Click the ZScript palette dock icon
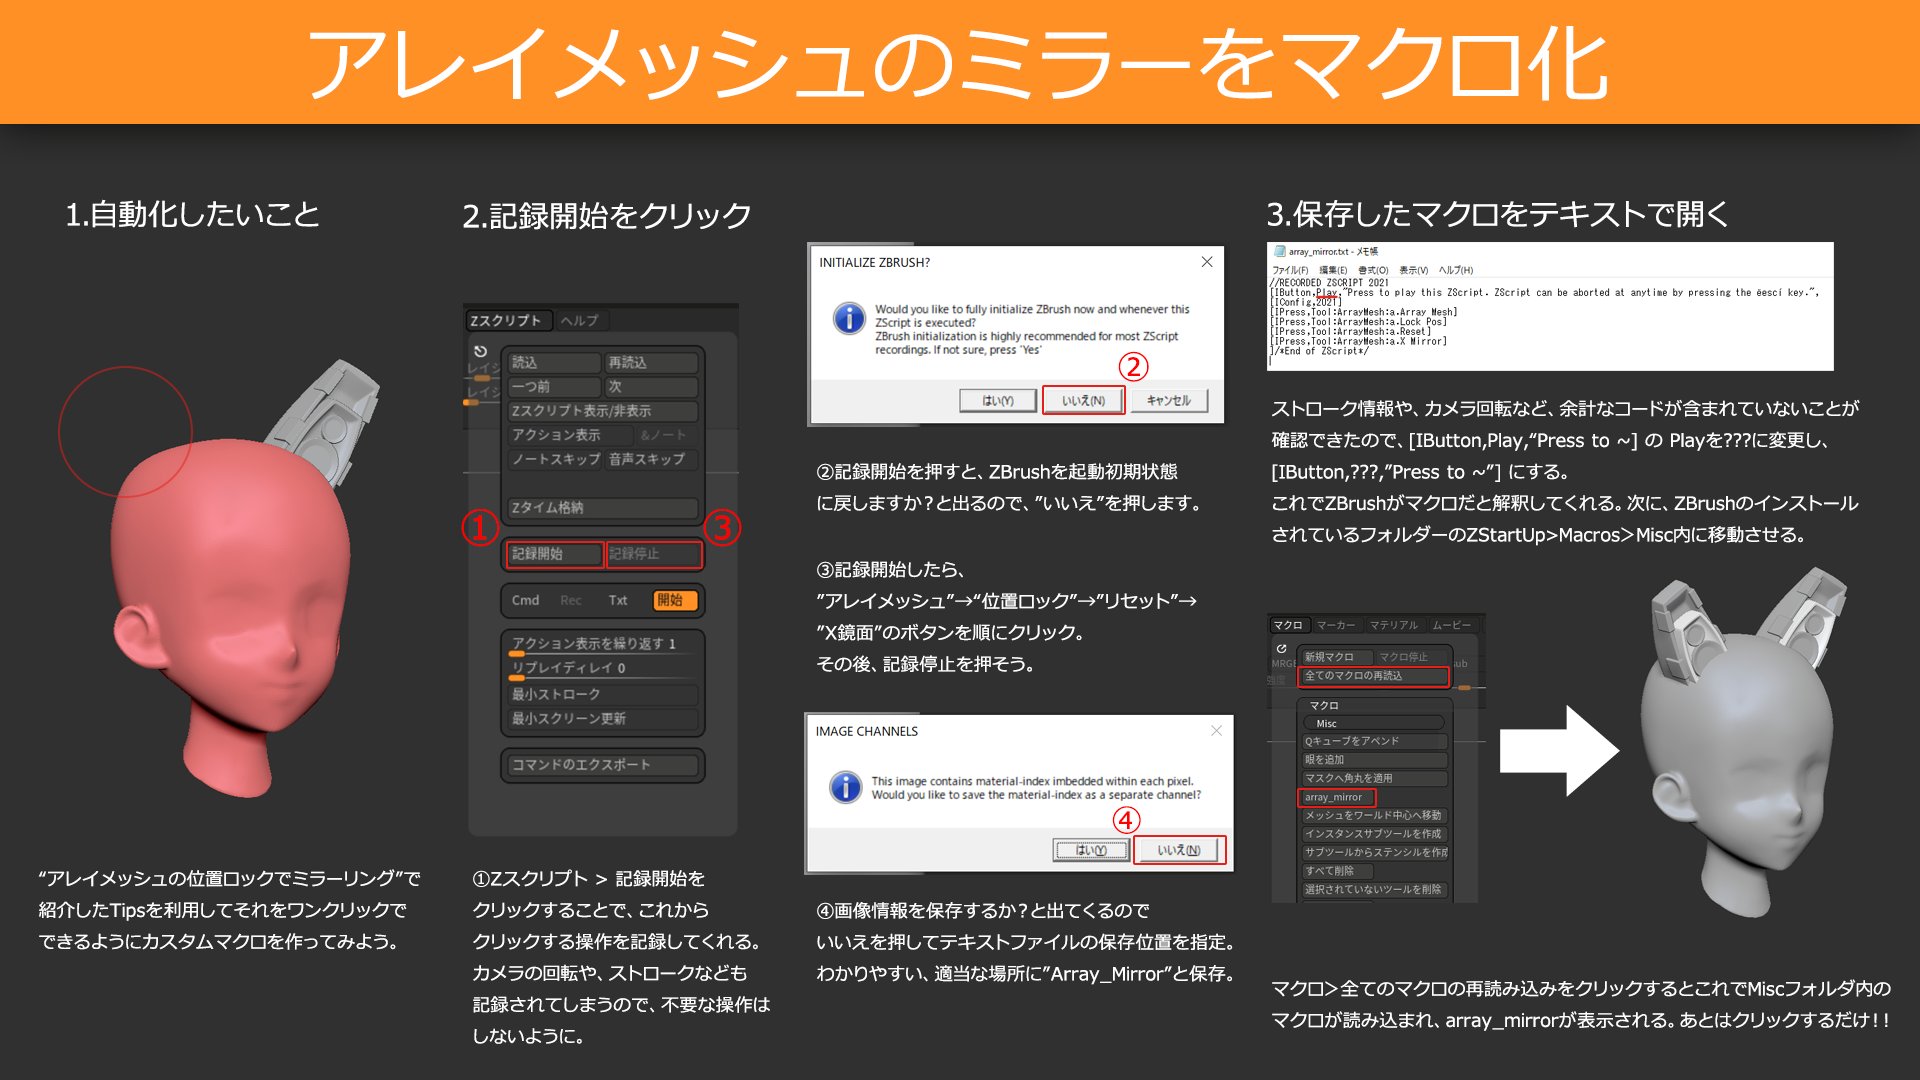 tap(480, 351)
